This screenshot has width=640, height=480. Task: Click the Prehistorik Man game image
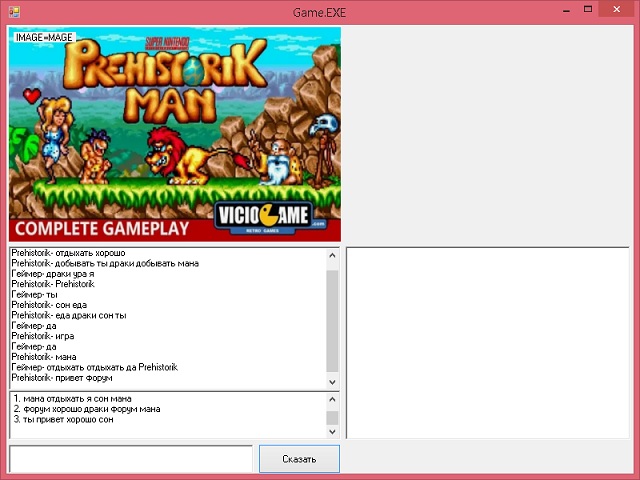click(x=175, y=134)
